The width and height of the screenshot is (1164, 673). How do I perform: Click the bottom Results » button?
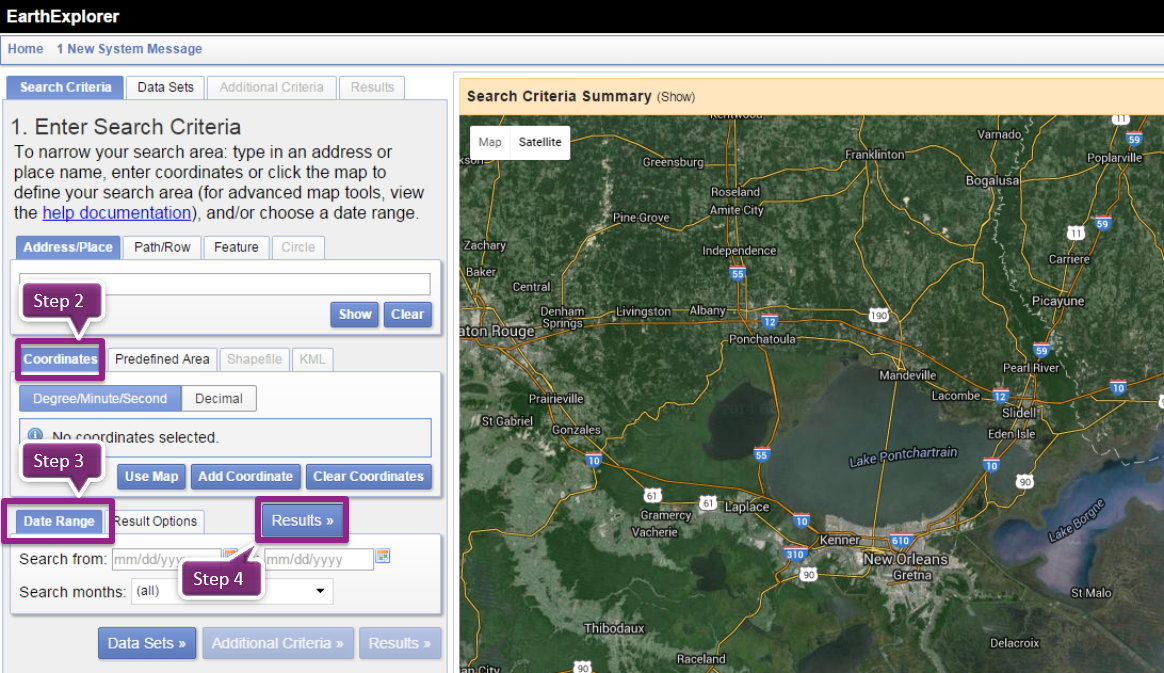point(399,643)
